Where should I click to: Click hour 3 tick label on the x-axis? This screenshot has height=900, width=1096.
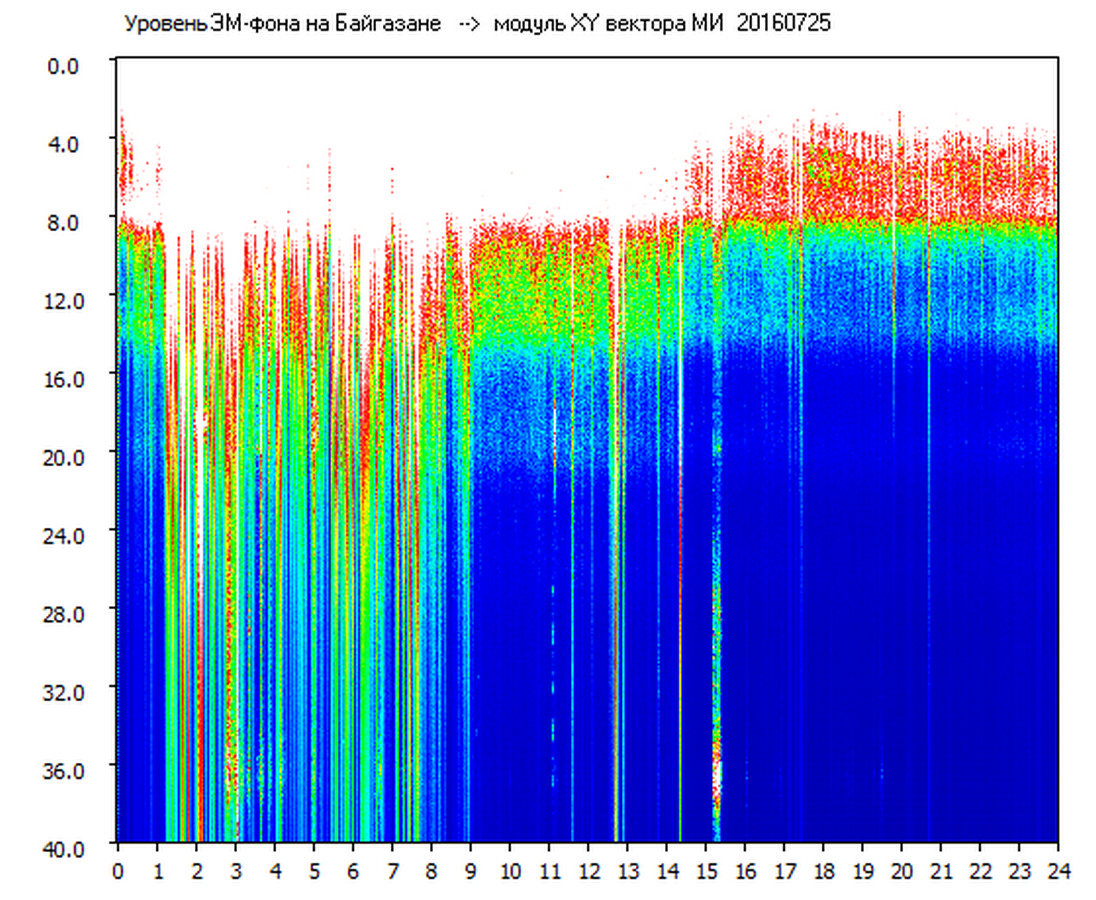pyautogui.click(x=235, y=869)
